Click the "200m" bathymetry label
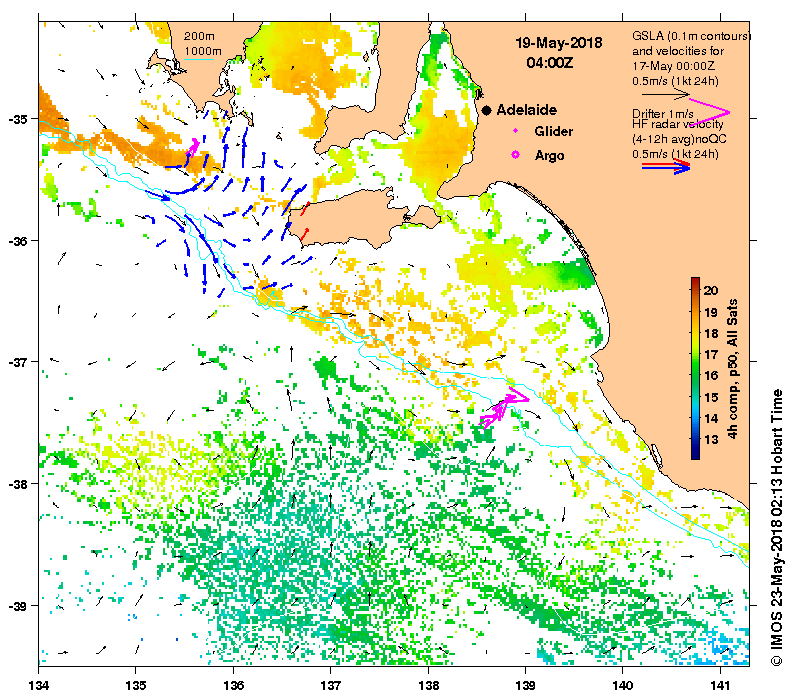The width and height of the screenshot is (791, 700). (199, 36)
